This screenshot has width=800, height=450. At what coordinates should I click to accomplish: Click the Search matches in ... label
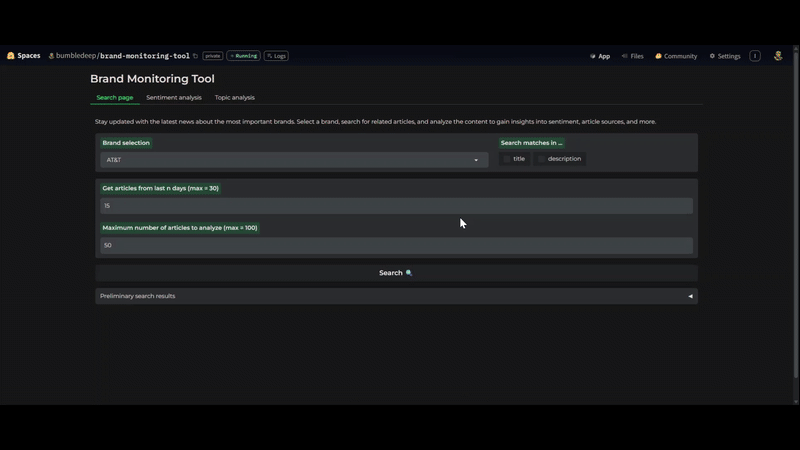pyautogui.click(x=531, y=143)
